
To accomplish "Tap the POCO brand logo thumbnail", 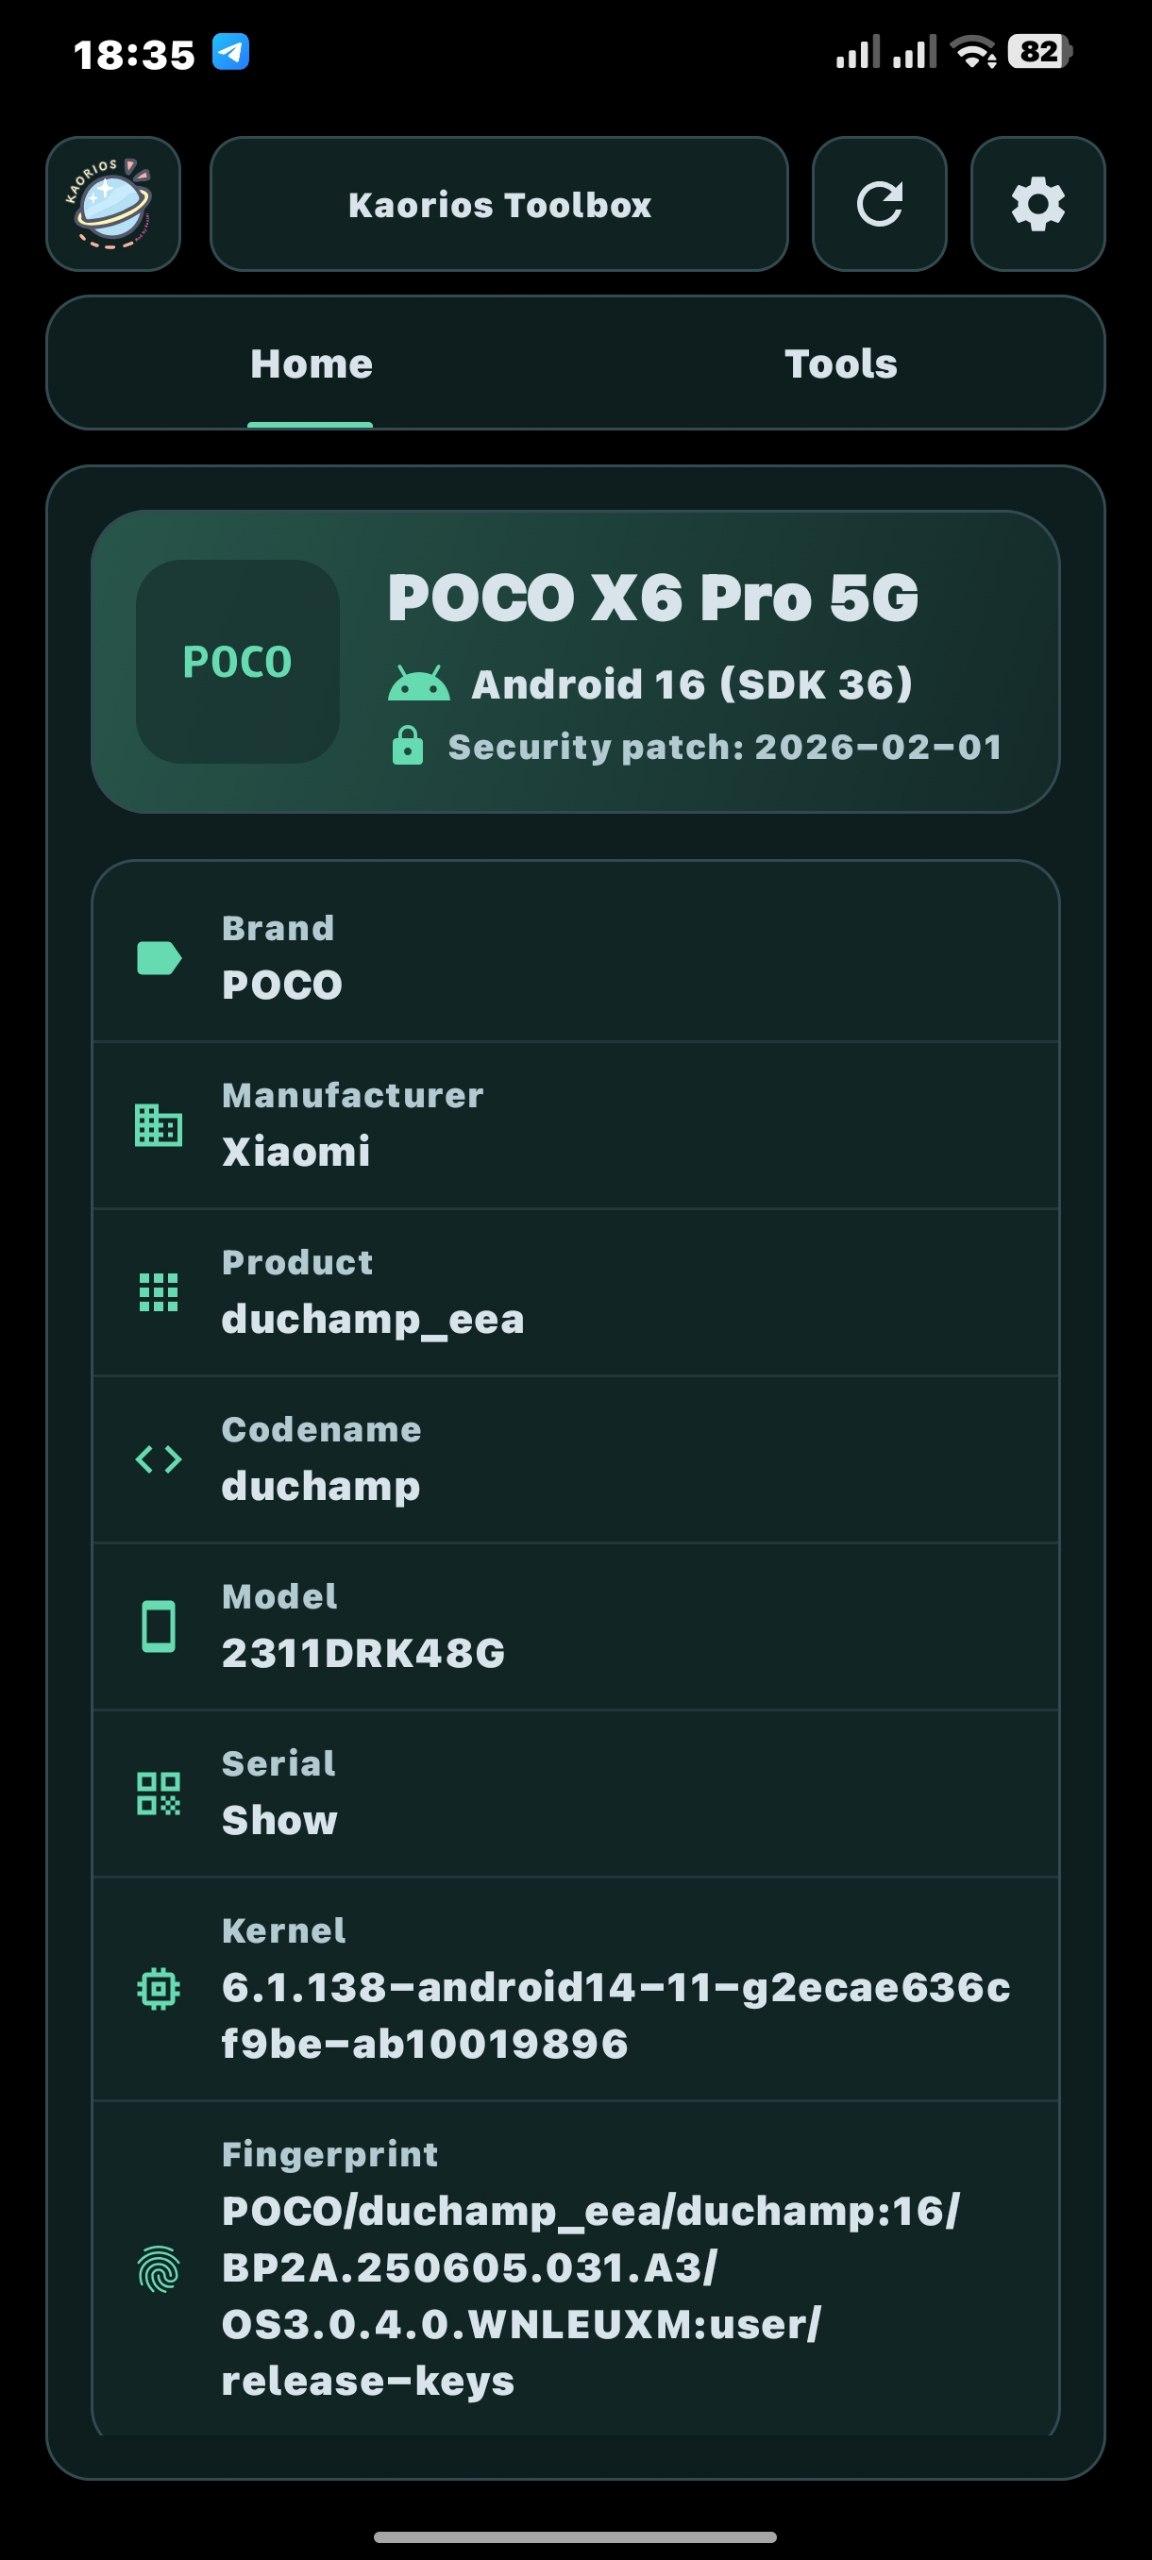I will coord(237,661).
